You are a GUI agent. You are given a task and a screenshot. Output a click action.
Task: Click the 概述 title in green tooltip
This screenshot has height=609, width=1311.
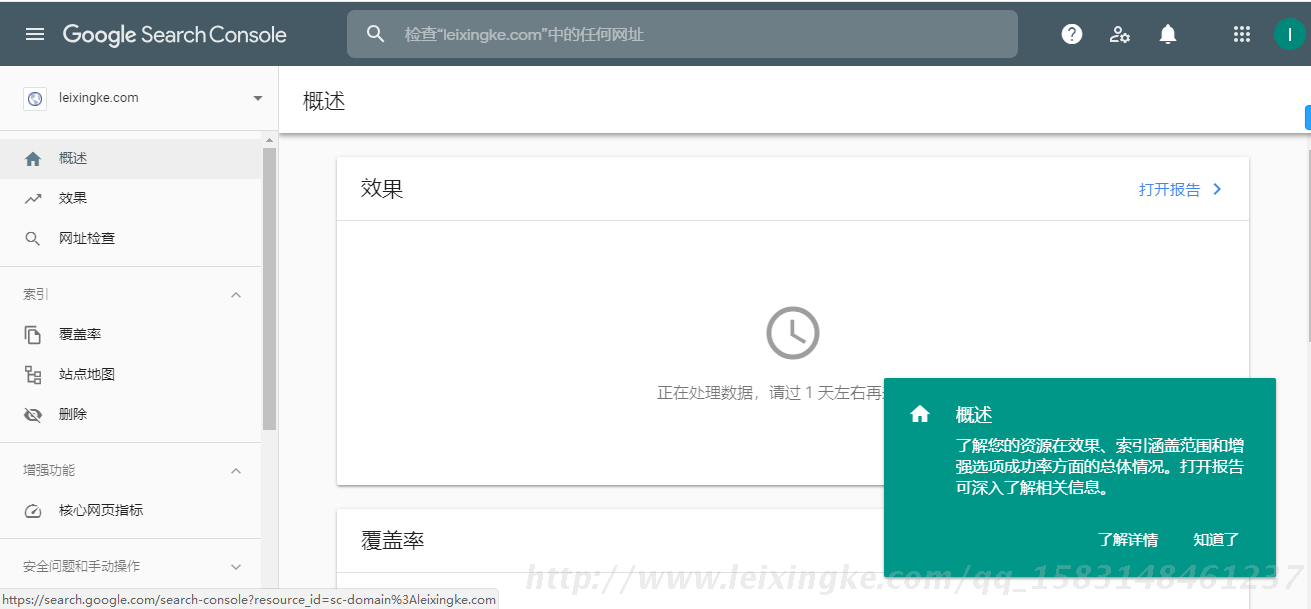974,415
